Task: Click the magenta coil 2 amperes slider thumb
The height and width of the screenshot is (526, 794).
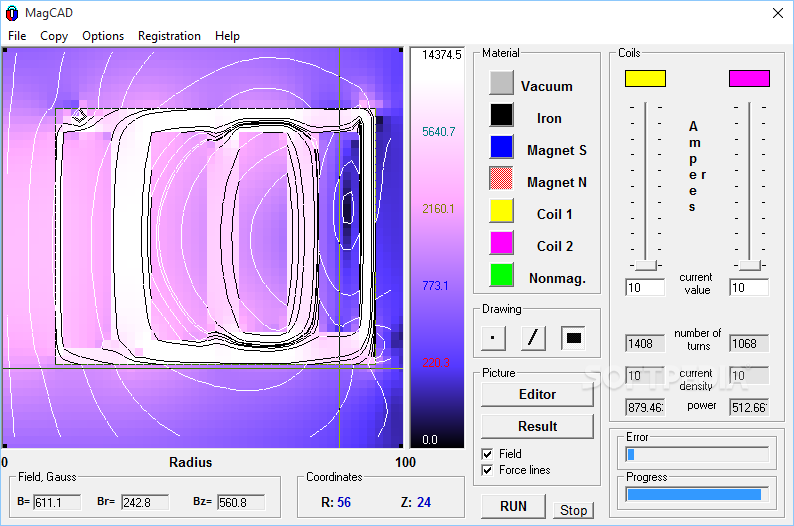Action: click(749, 265)
